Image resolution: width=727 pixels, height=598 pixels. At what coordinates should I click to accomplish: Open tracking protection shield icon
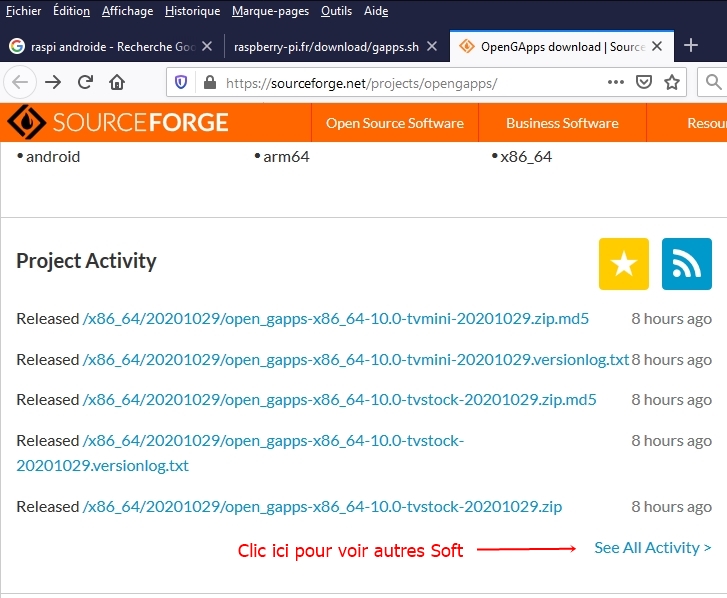[181, 83]
